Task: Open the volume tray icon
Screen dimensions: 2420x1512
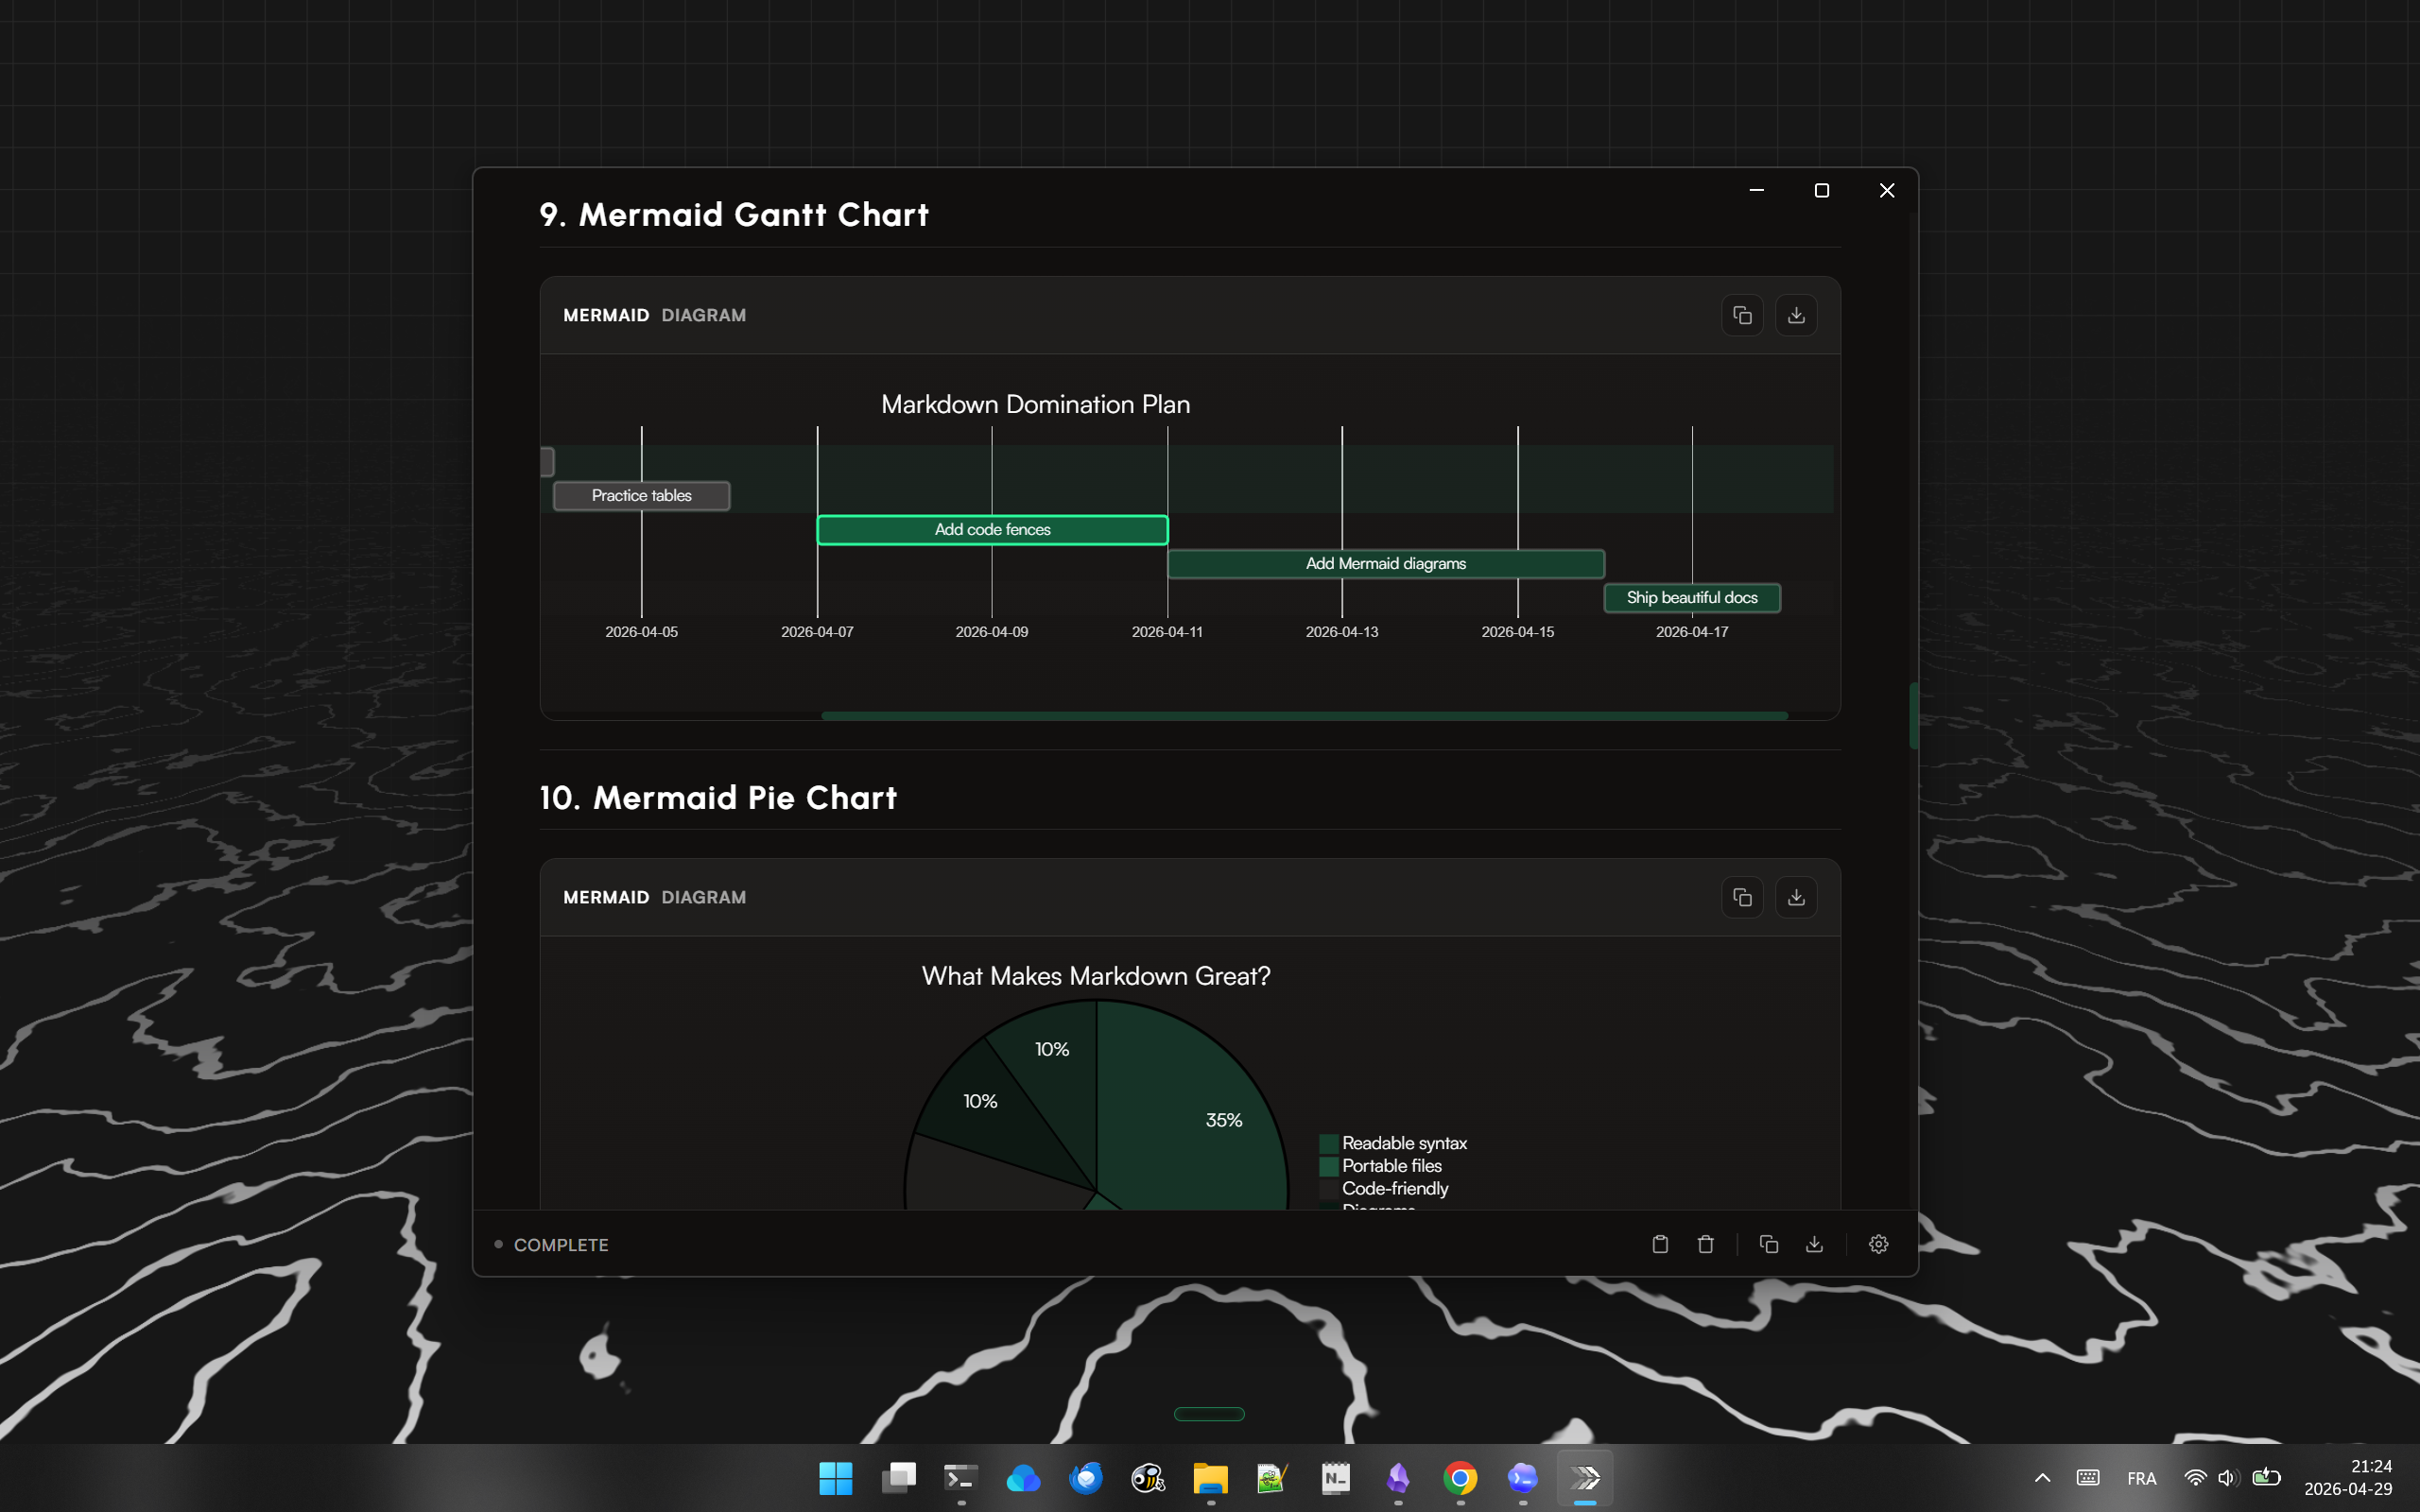Action: (2229, 1478)
